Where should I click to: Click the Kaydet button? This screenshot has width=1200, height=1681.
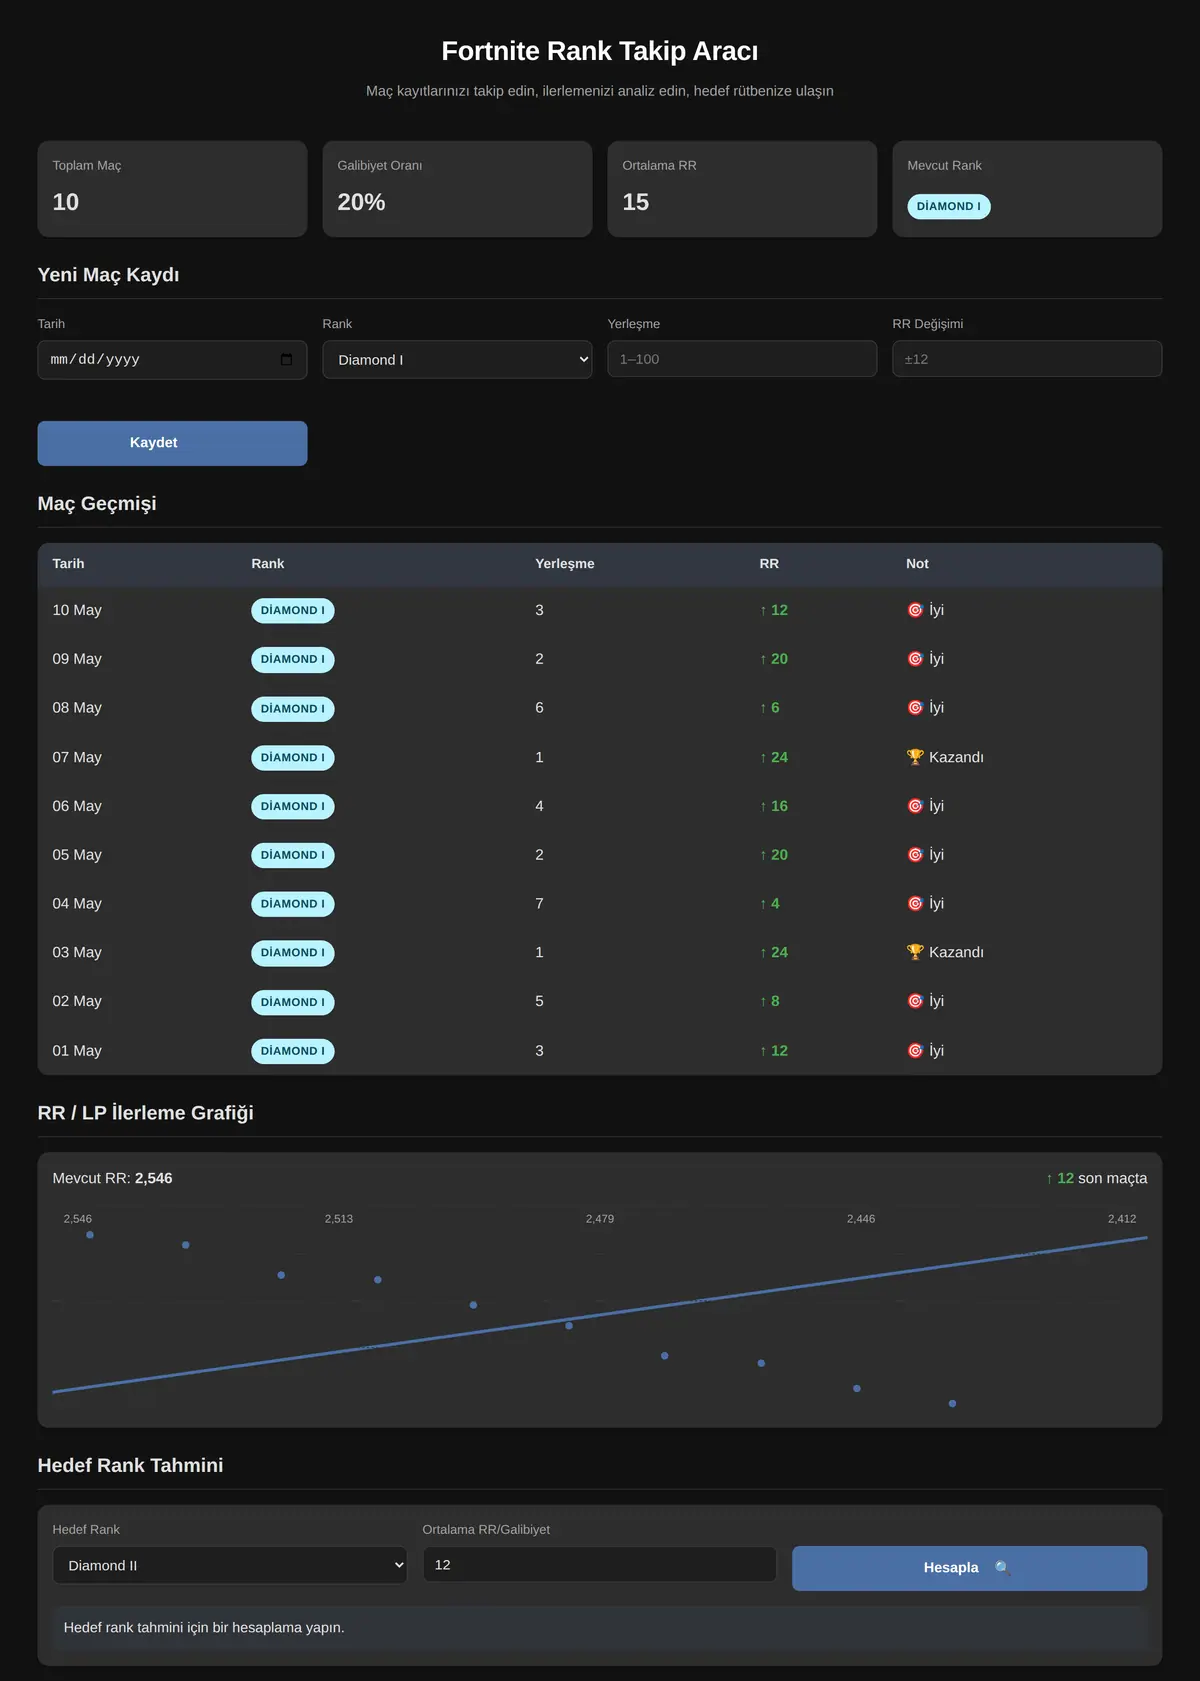(x=172, y=443)
